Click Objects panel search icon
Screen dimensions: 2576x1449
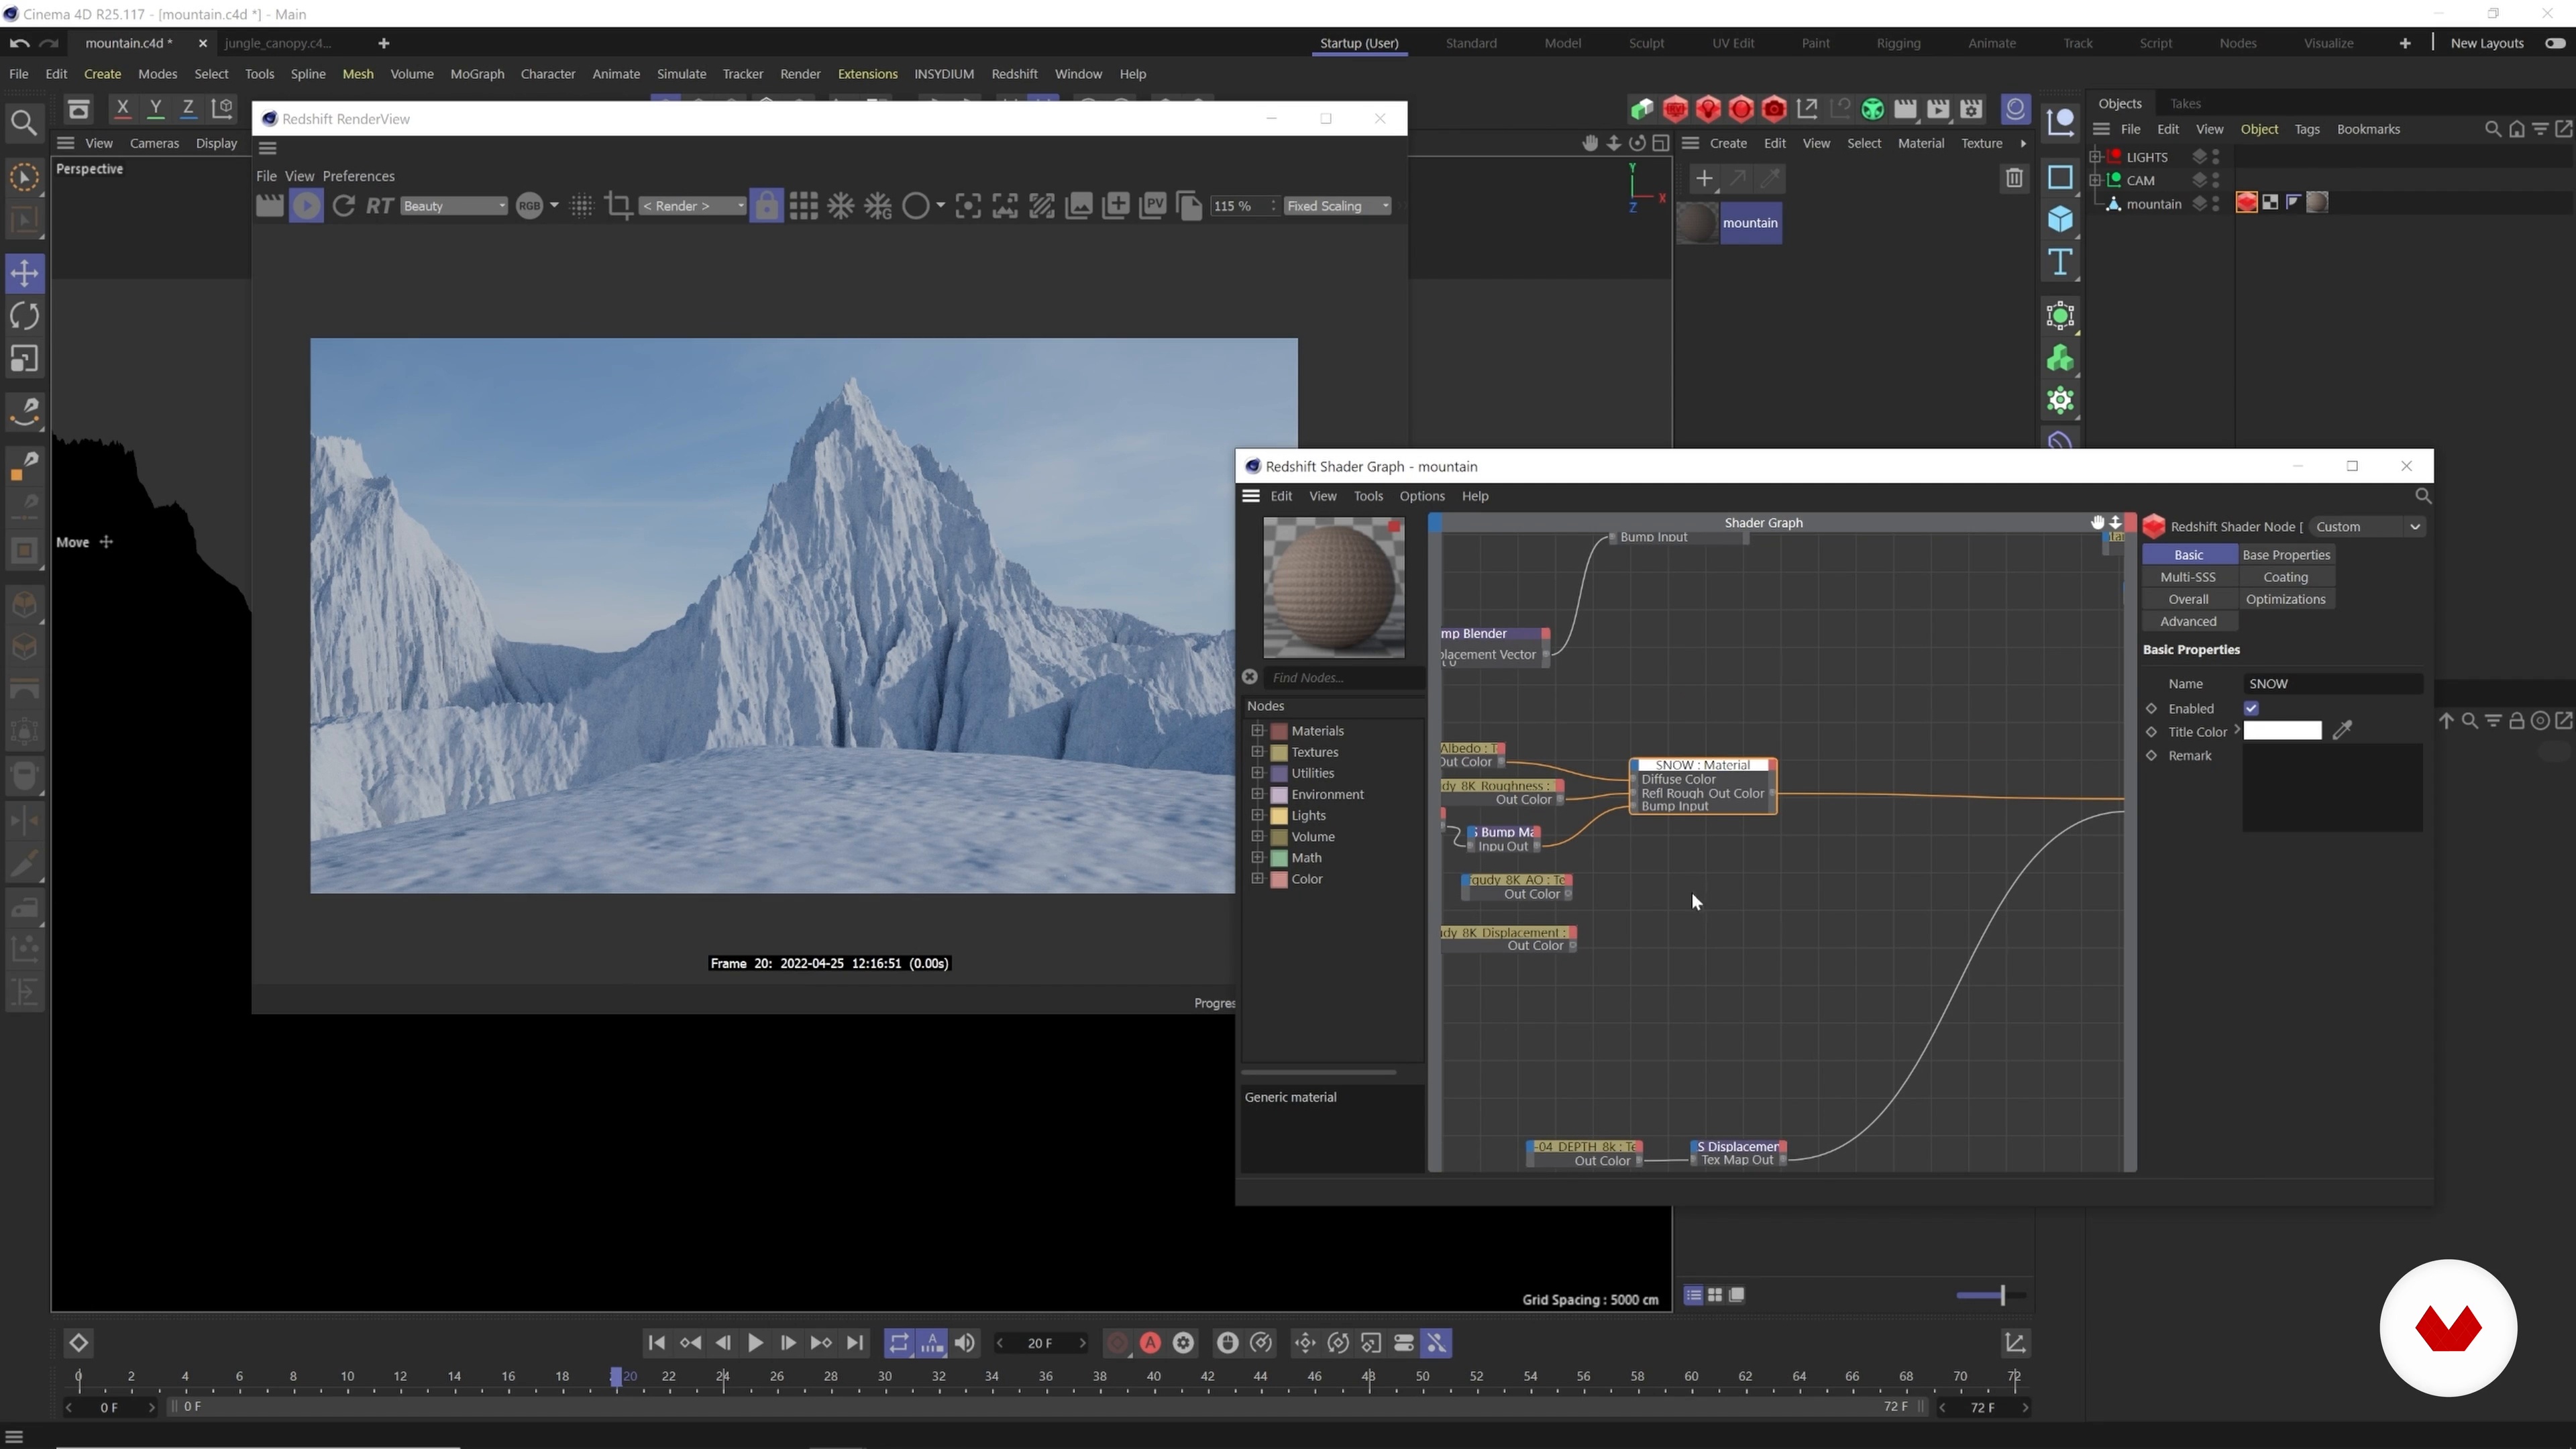pos(2492,129)
